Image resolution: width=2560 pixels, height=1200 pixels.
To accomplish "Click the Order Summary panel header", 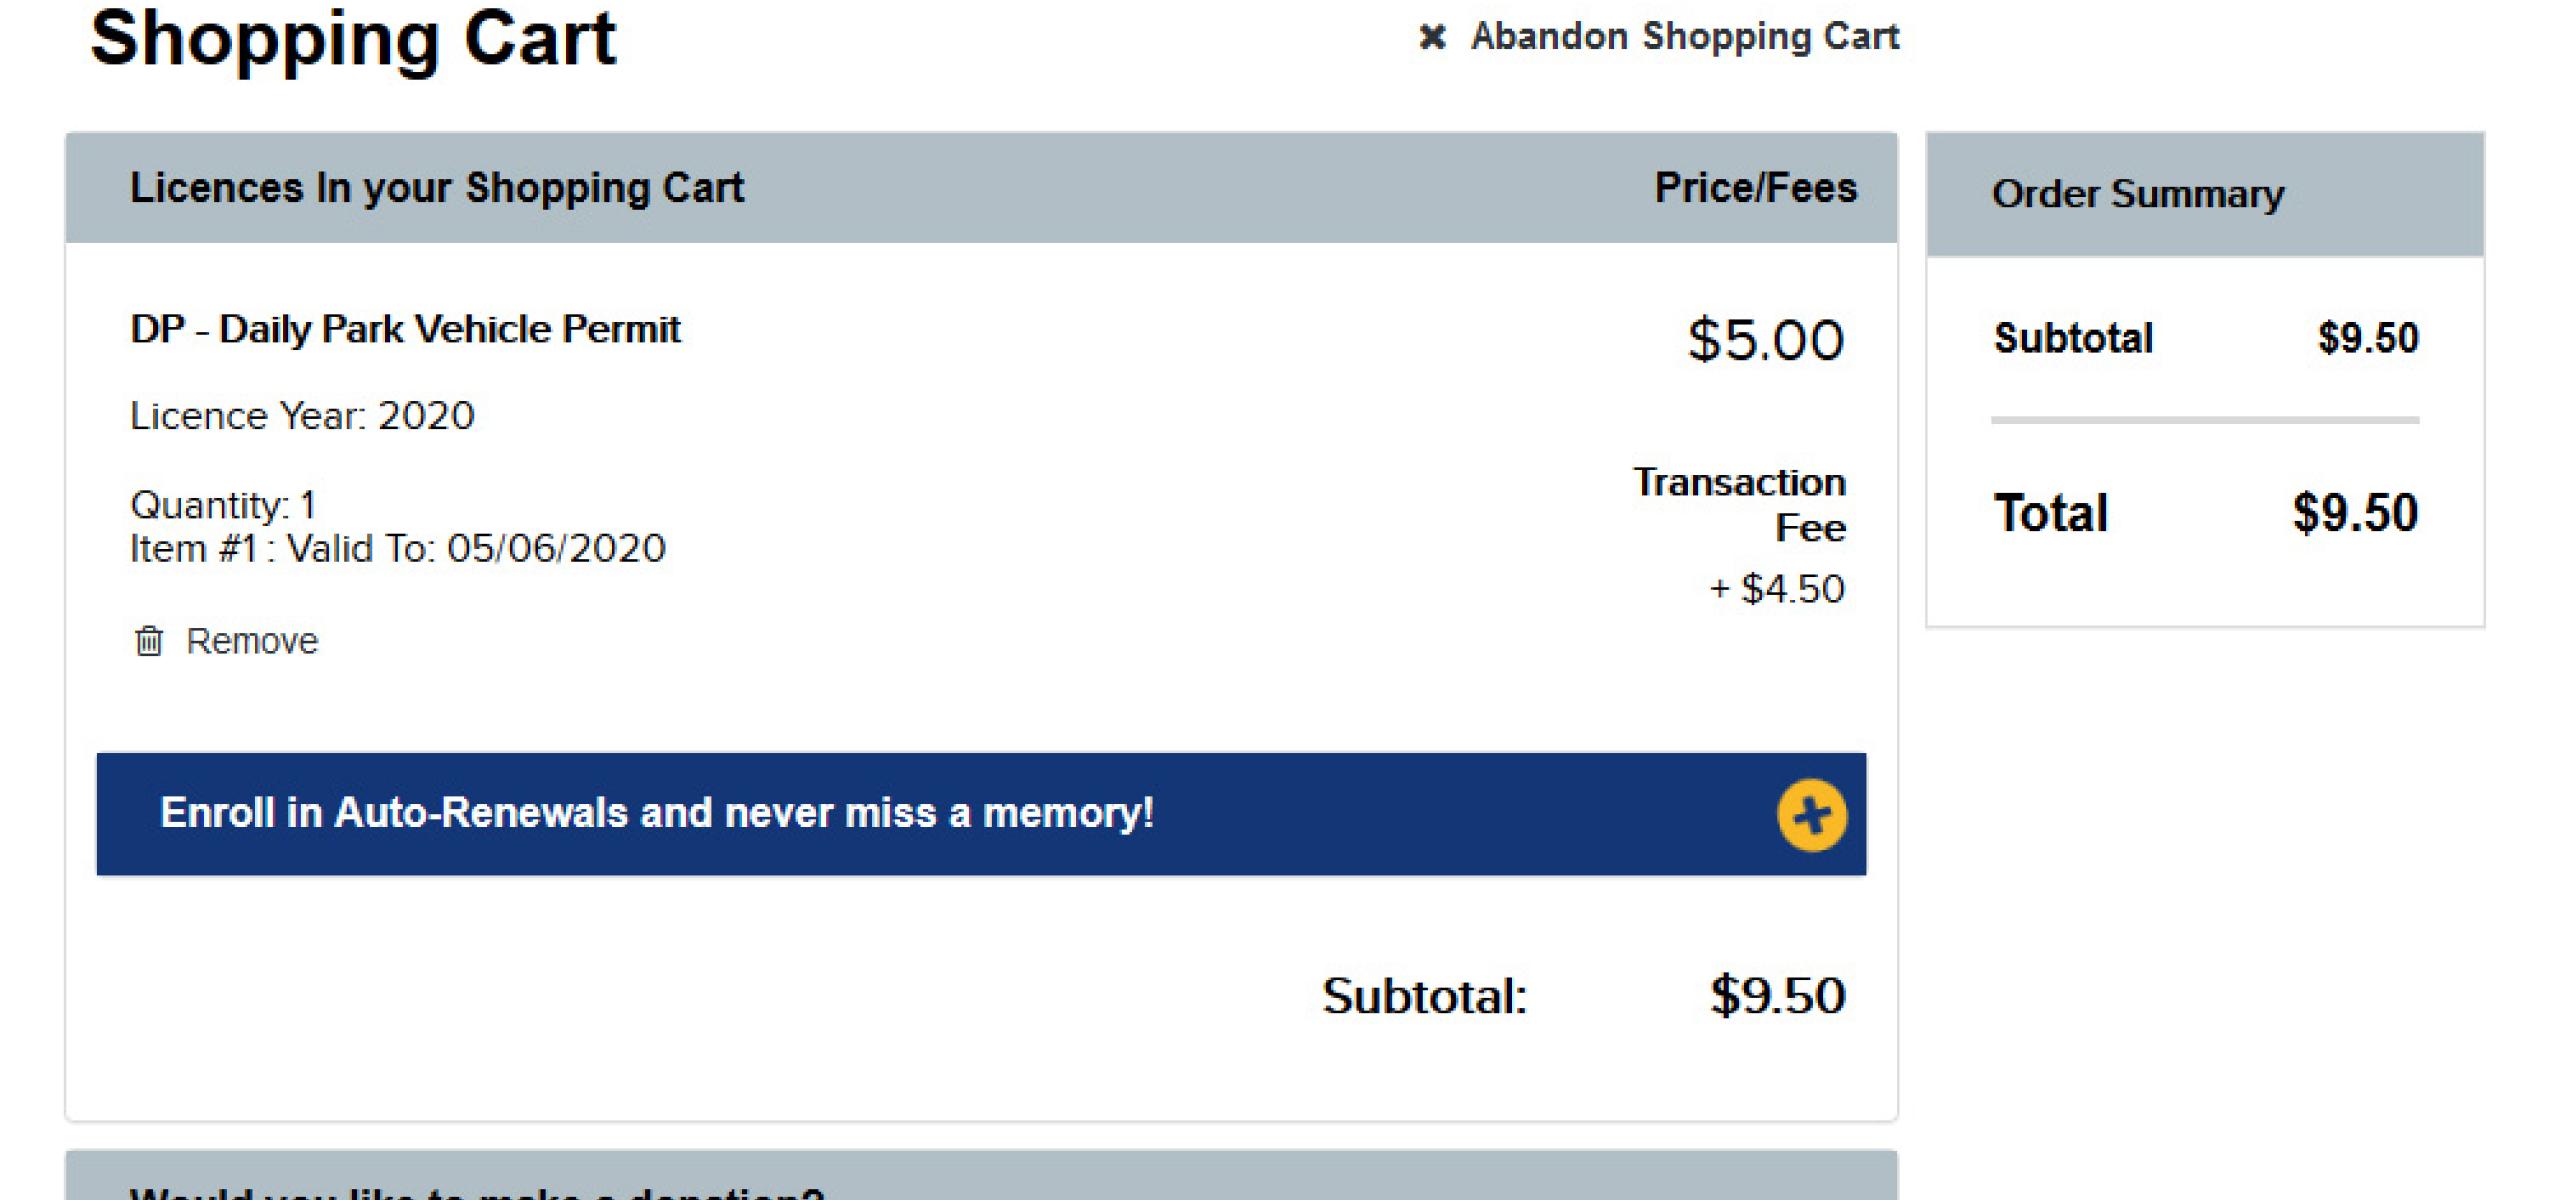I will coord(2137,194).
